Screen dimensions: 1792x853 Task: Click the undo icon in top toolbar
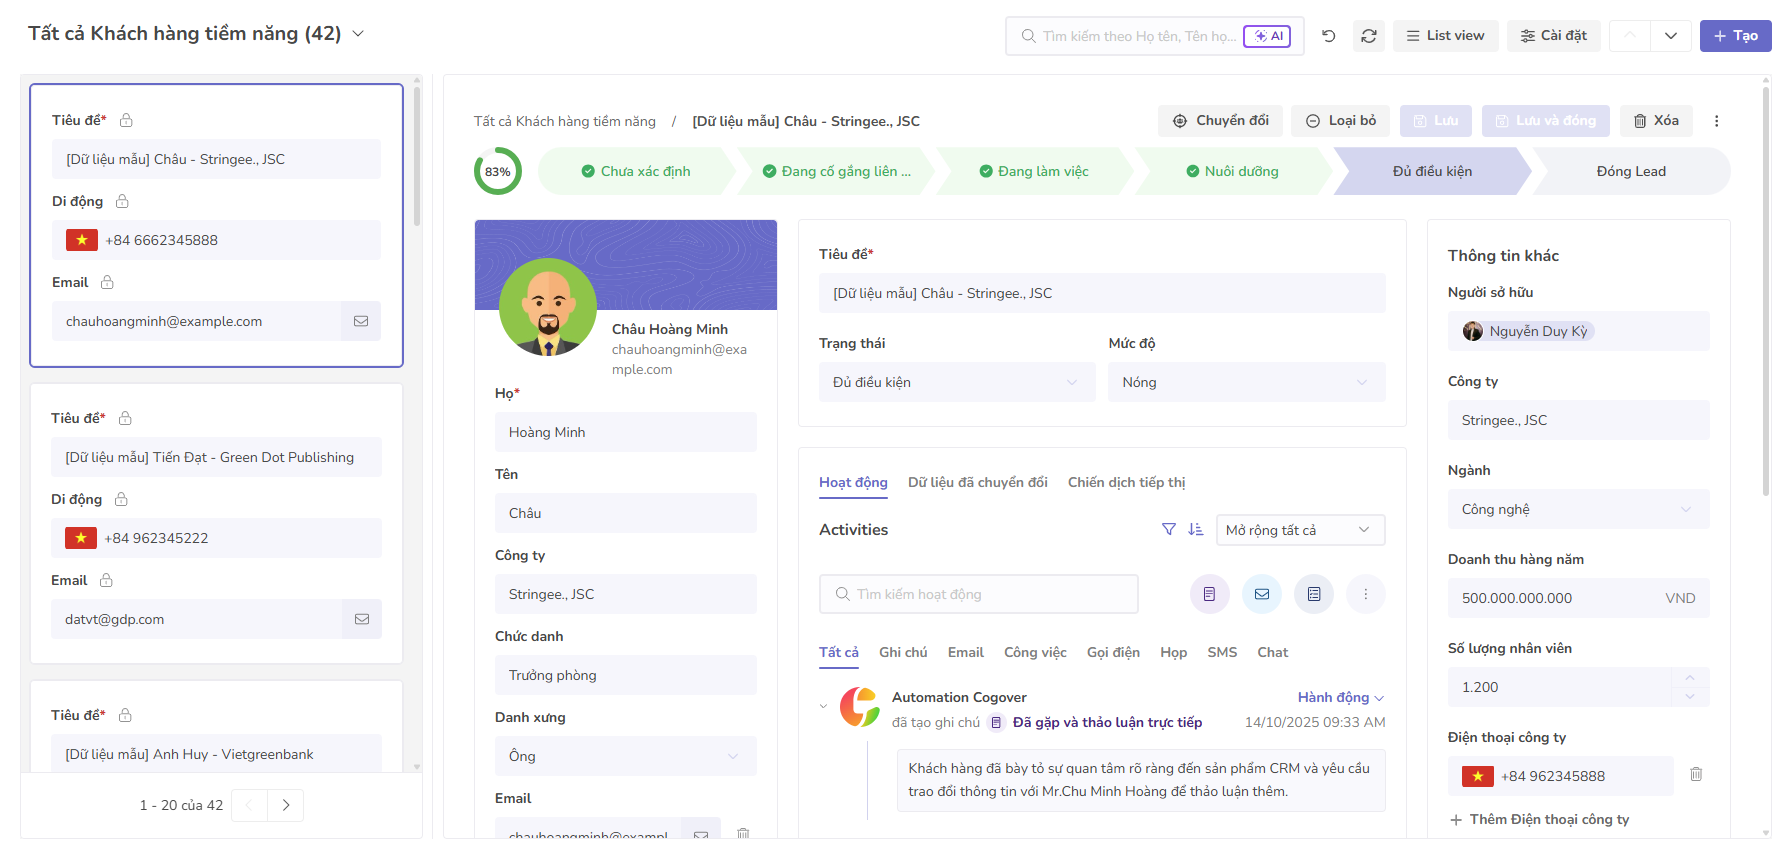pyautogui.click(x=1328, y=36)
